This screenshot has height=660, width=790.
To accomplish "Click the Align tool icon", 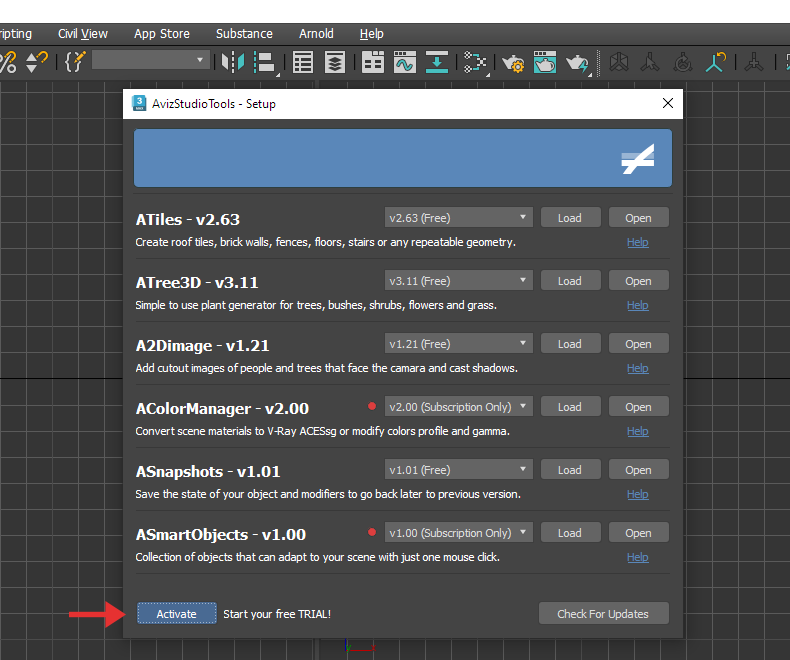I will coord(265,62).
